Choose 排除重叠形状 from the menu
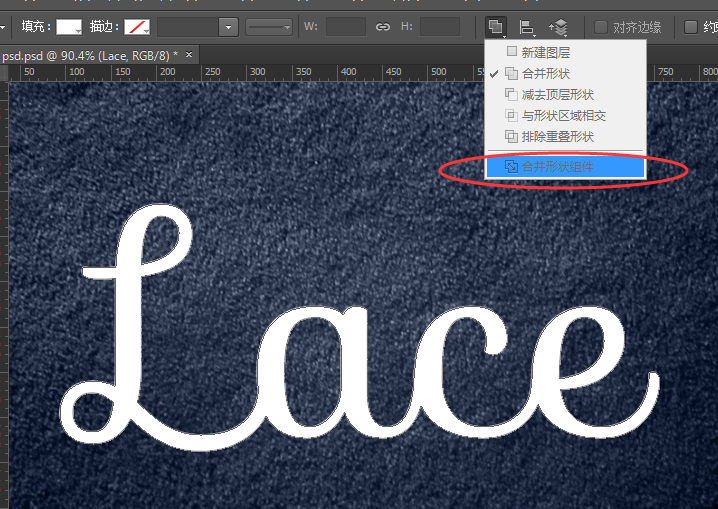The width and height of the screenshot is (718, 509). (x=566, y=136)
